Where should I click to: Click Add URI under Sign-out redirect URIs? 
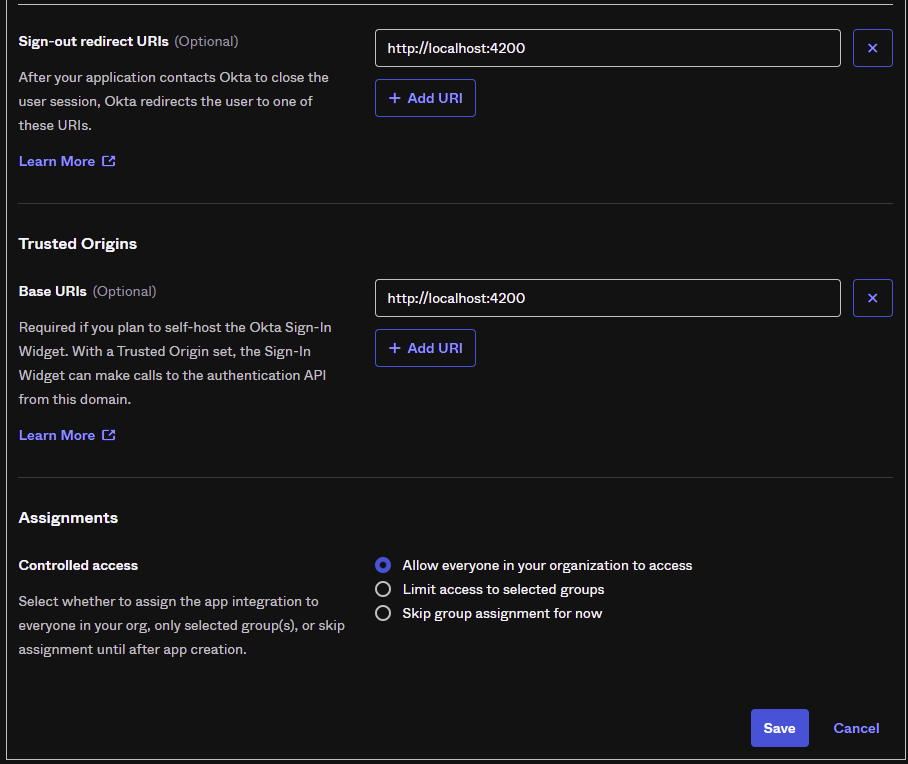click(x=425, y=98)
